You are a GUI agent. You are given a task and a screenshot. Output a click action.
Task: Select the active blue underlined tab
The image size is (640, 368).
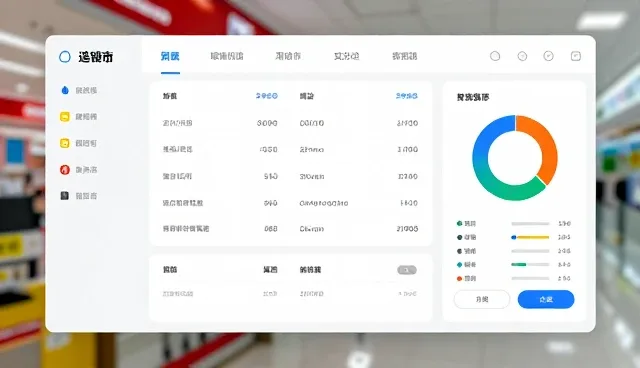coord(170,56)
